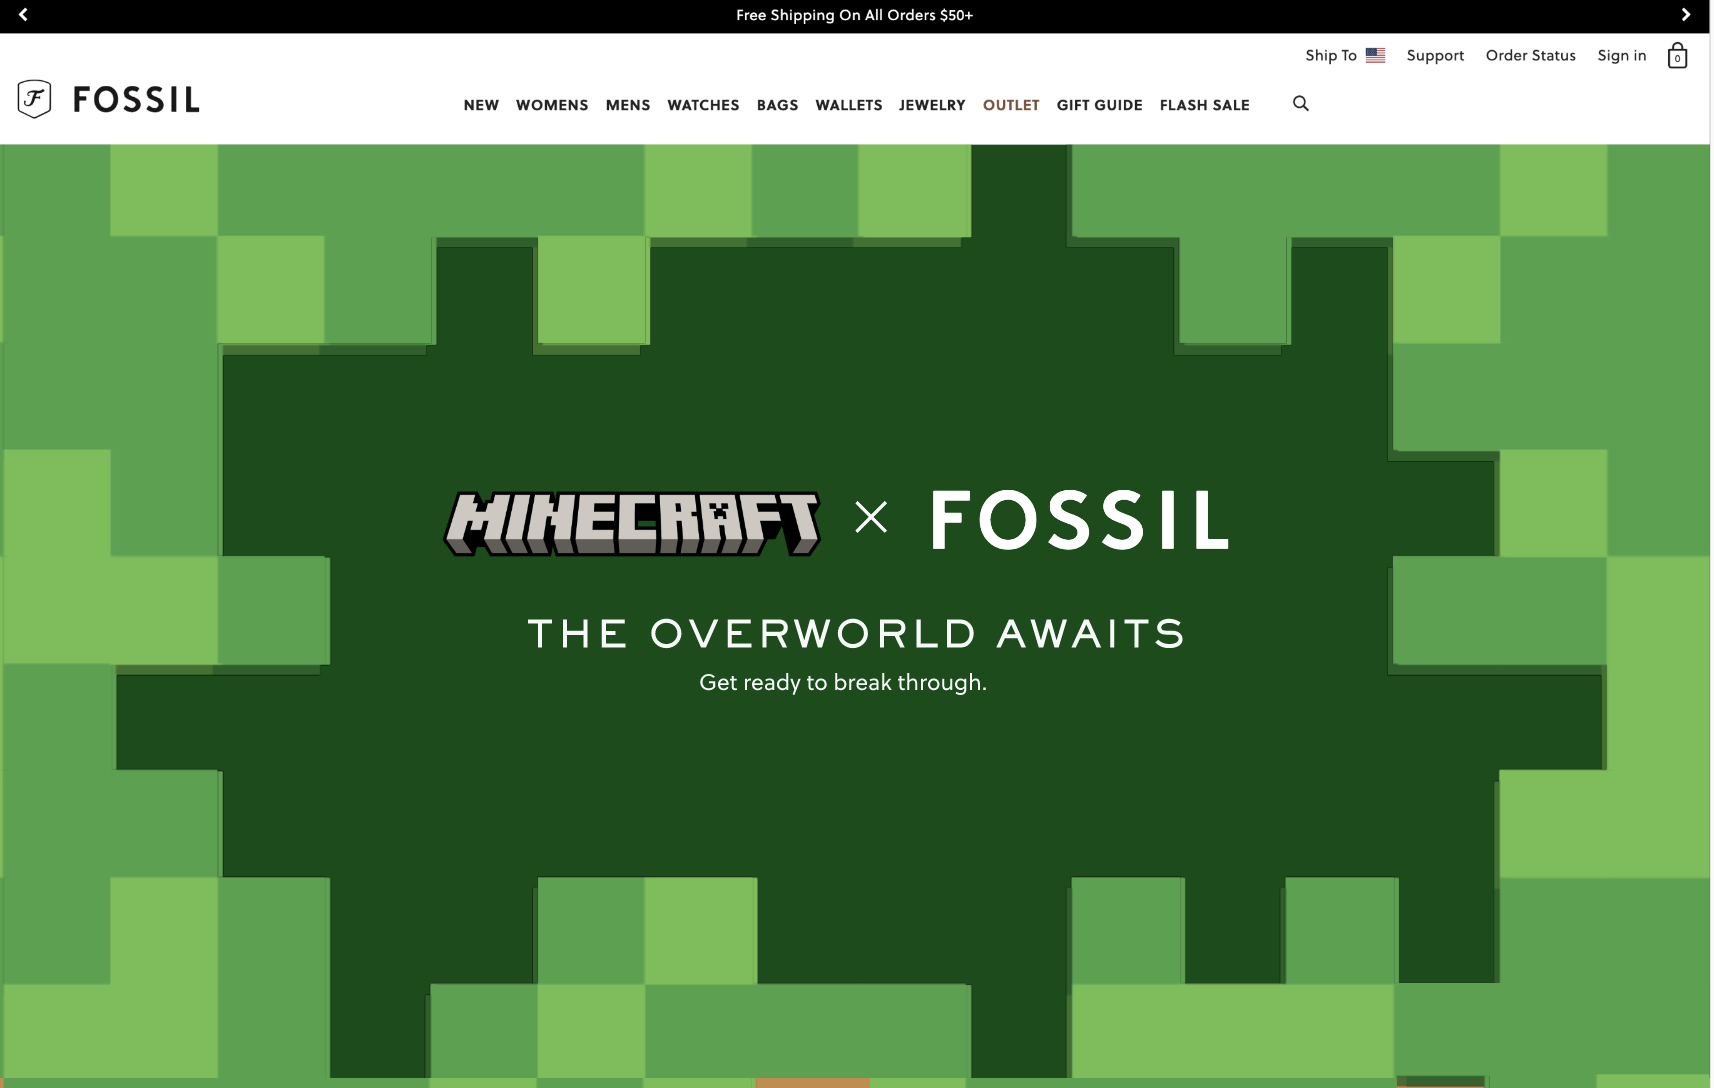The image size is (1714, 1088).
Task: Click the Minecraft logo in hero banner
Action: [x=632, y=523]
